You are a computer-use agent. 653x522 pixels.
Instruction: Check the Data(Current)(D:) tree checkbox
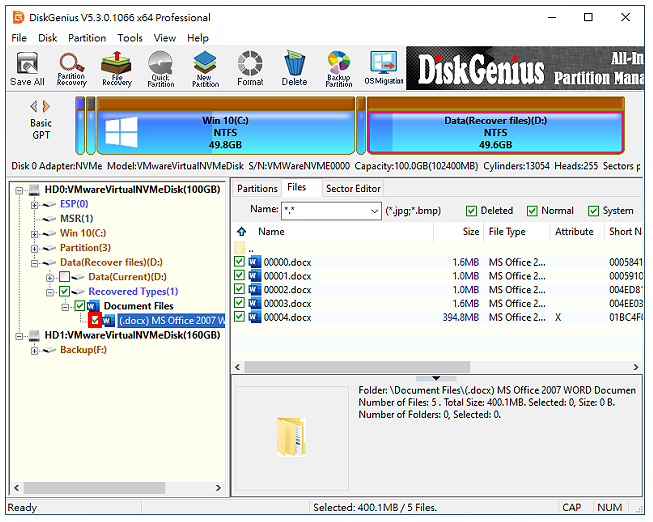[64, 277]
